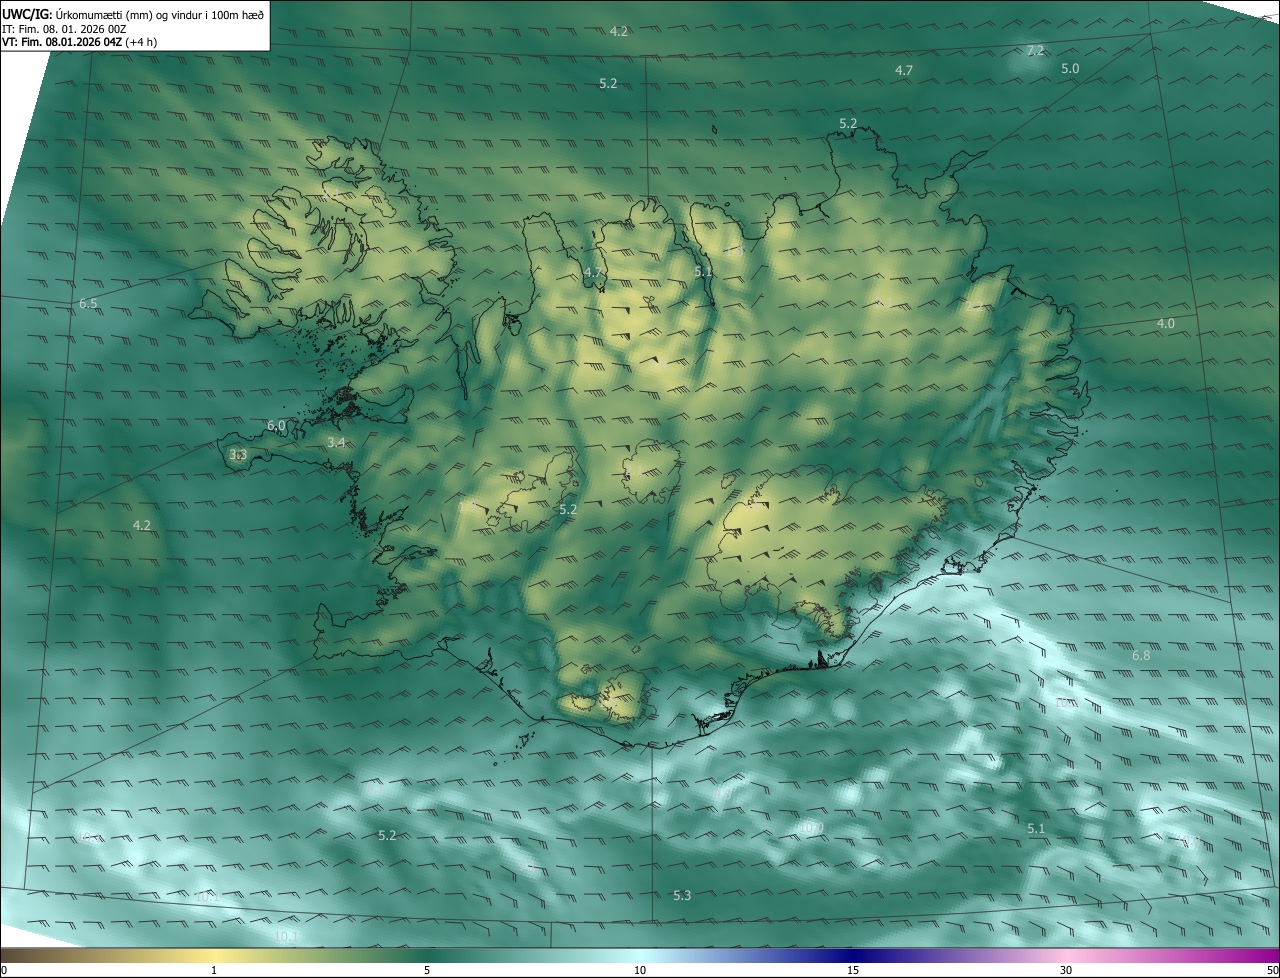Screen dimensions: 1280x978
Task: Click the color bar tick label '50'
Action: [1272, 970]
